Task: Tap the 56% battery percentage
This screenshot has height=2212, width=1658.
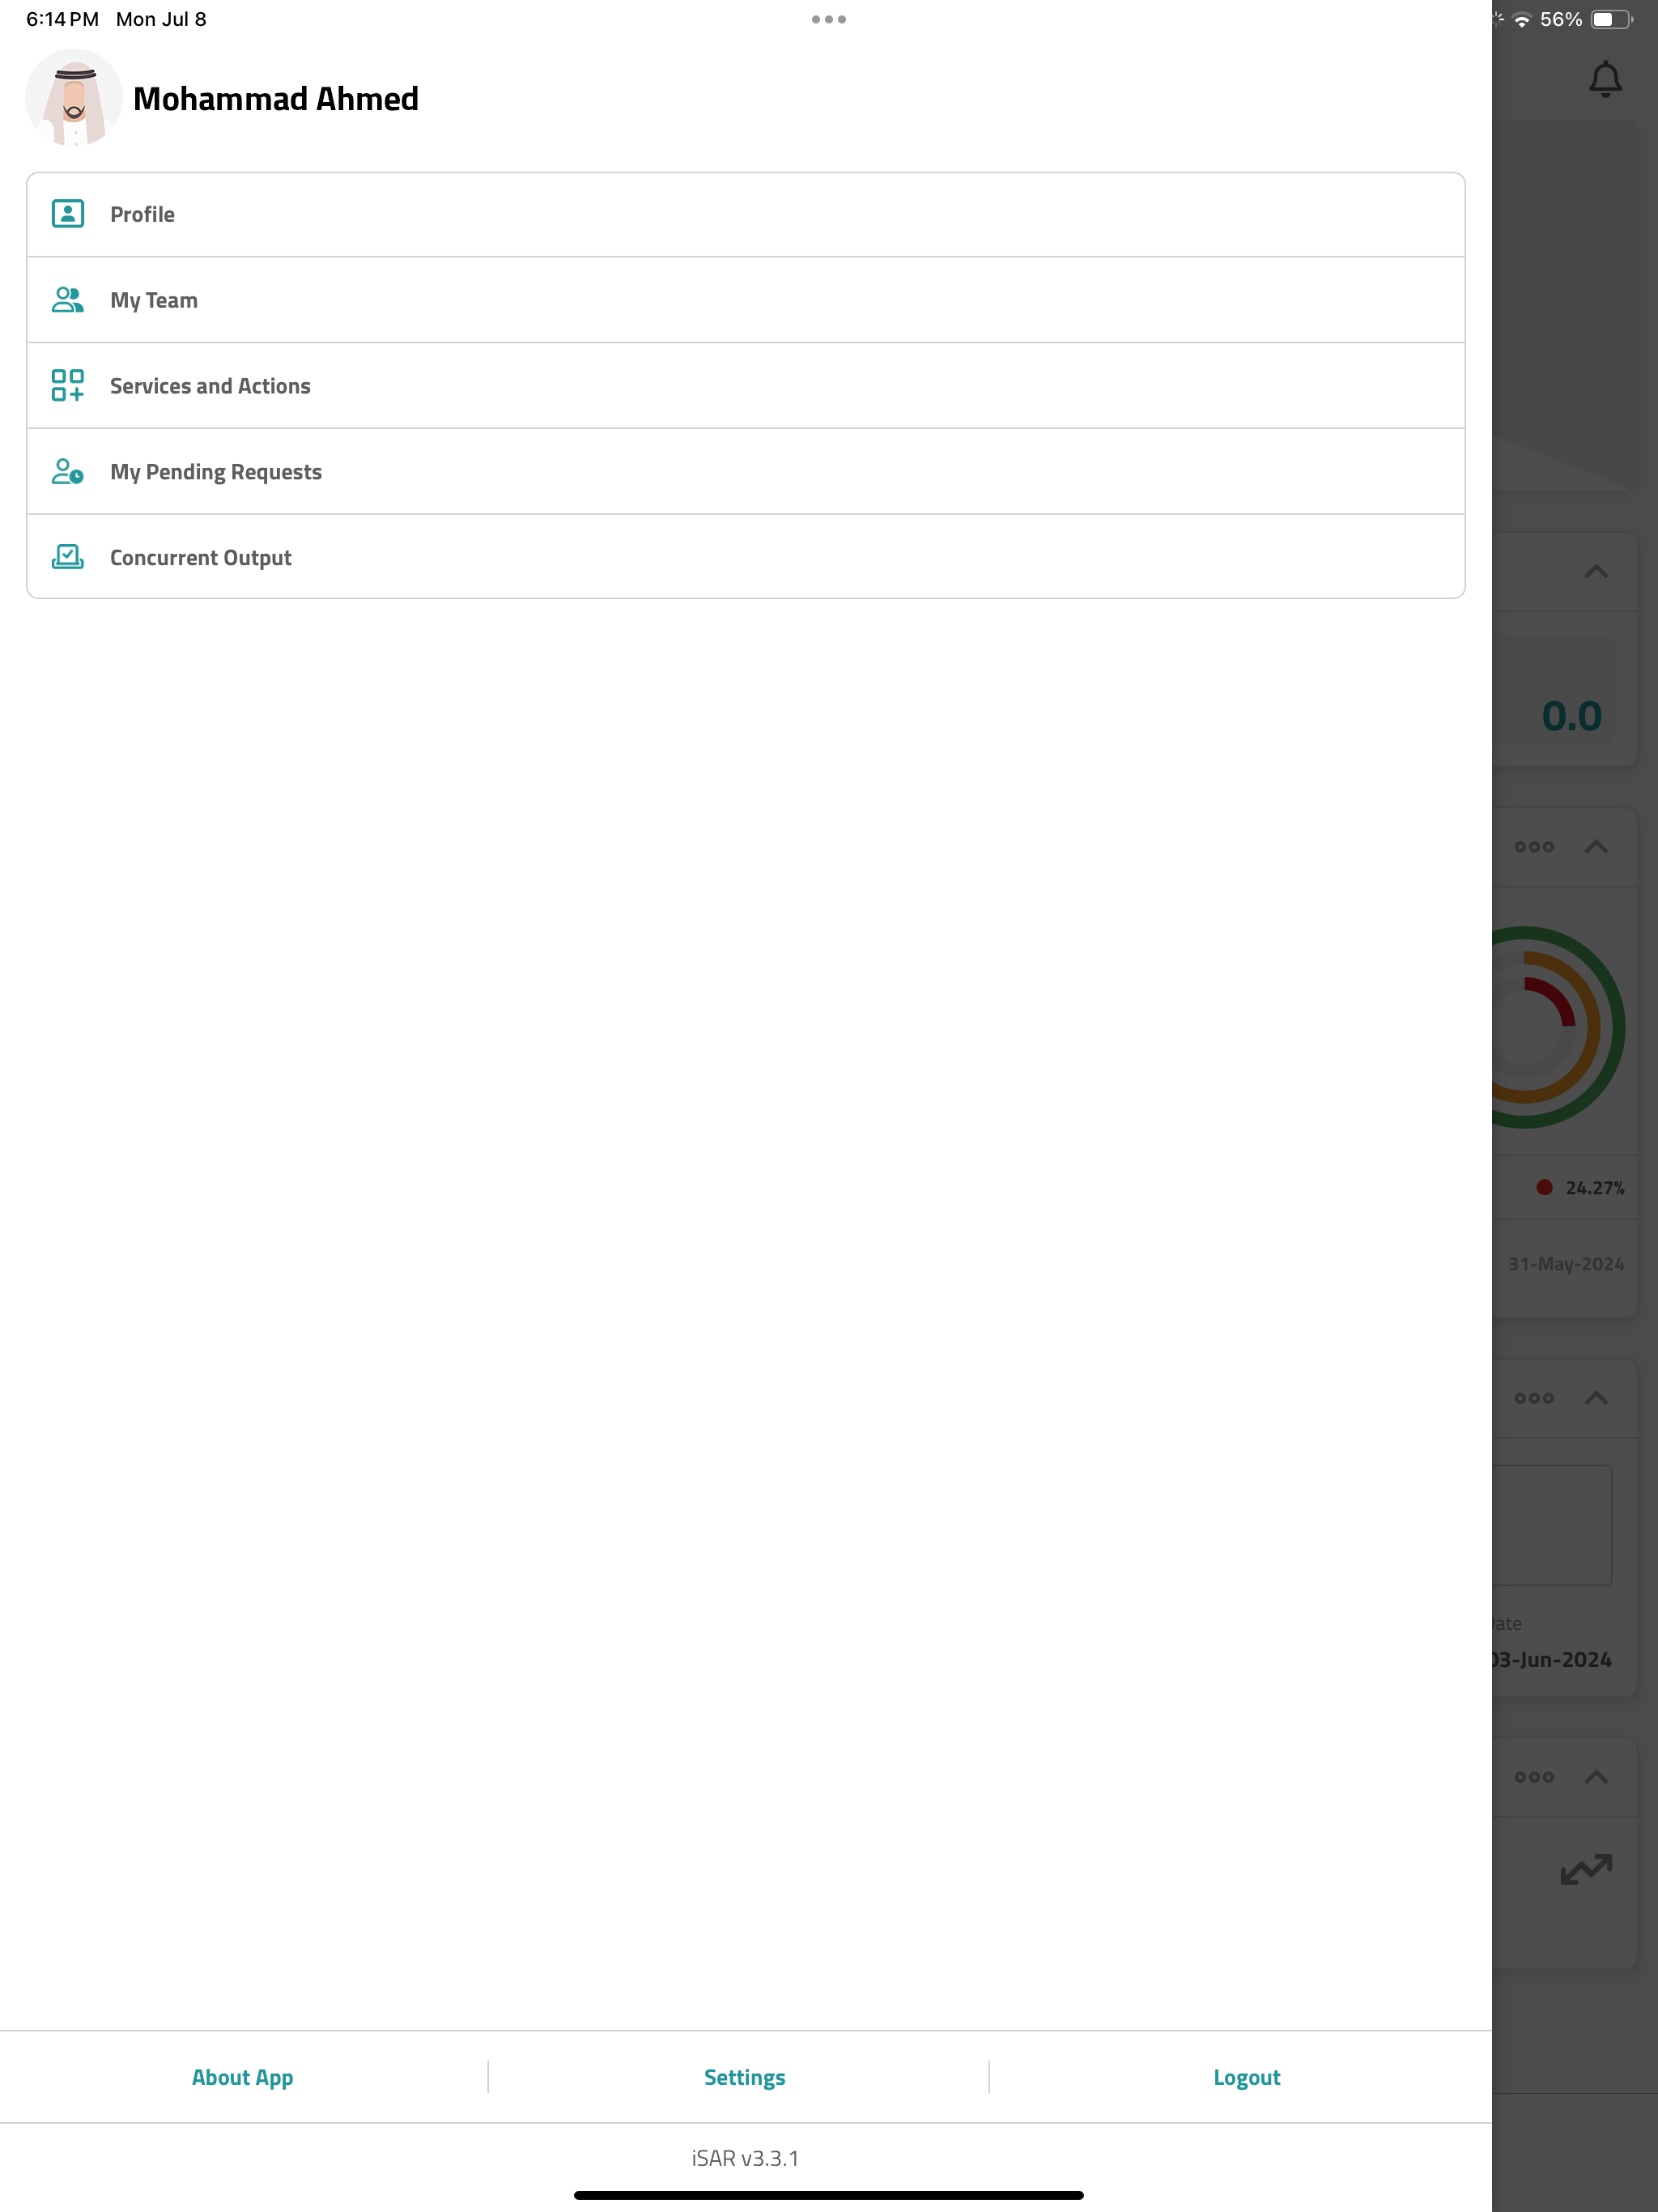Action: 1561,19
